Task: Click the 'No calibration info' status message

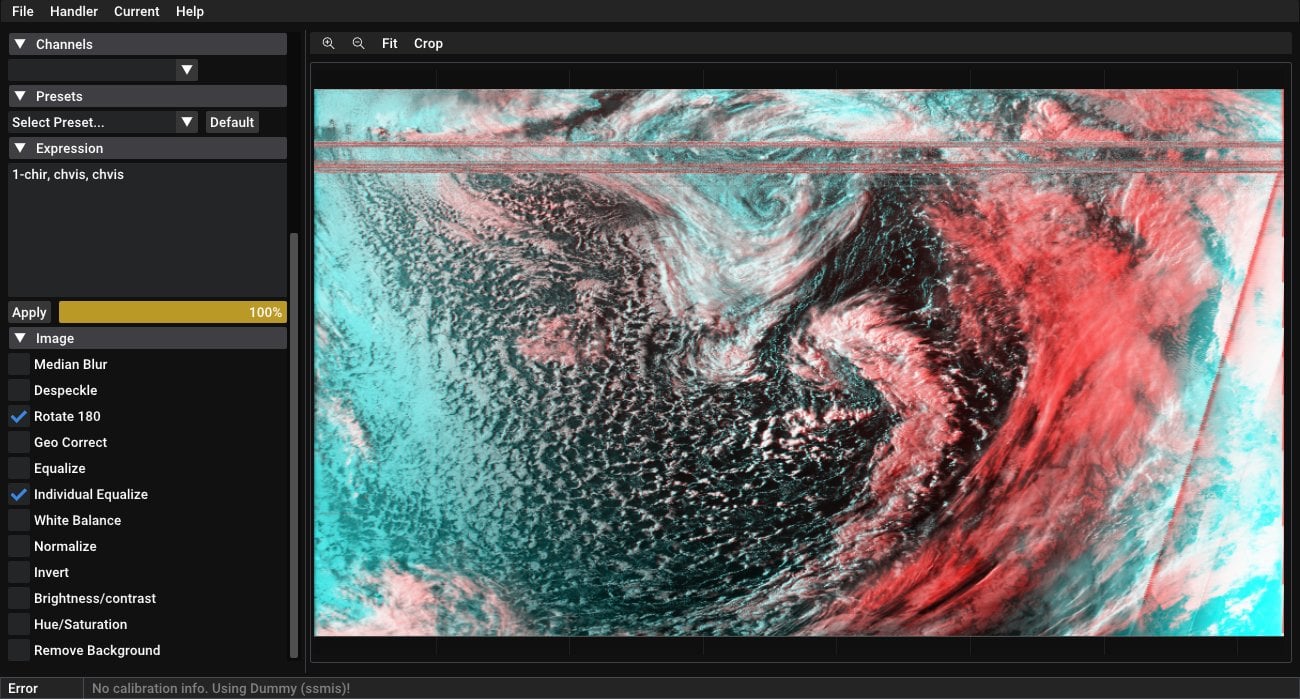Action: pos(221,688)
